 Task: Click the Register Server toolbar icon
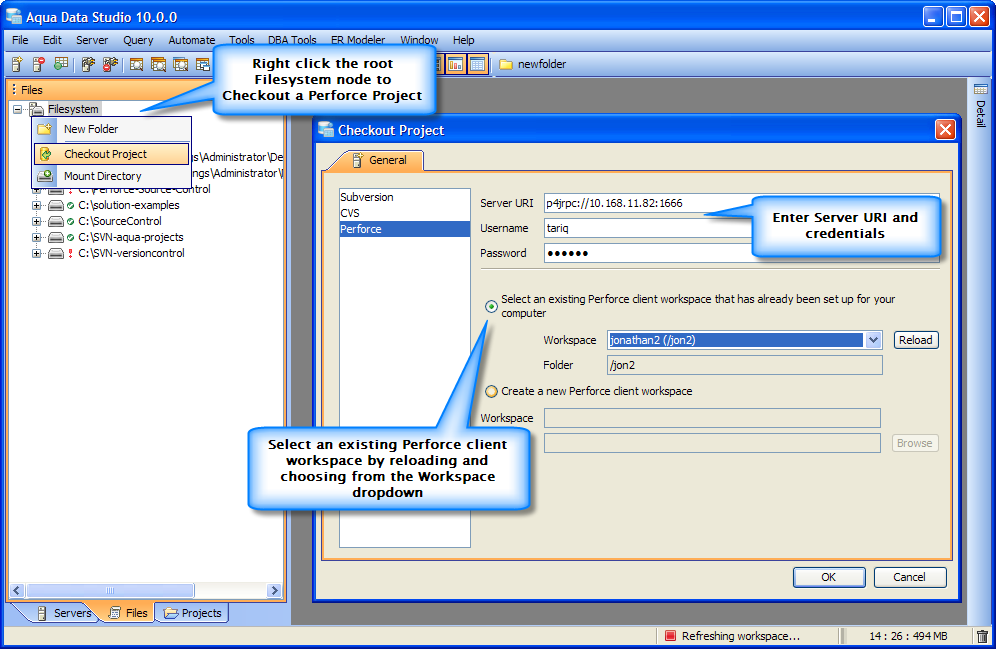pyautogui.click(x=17, y=64)
